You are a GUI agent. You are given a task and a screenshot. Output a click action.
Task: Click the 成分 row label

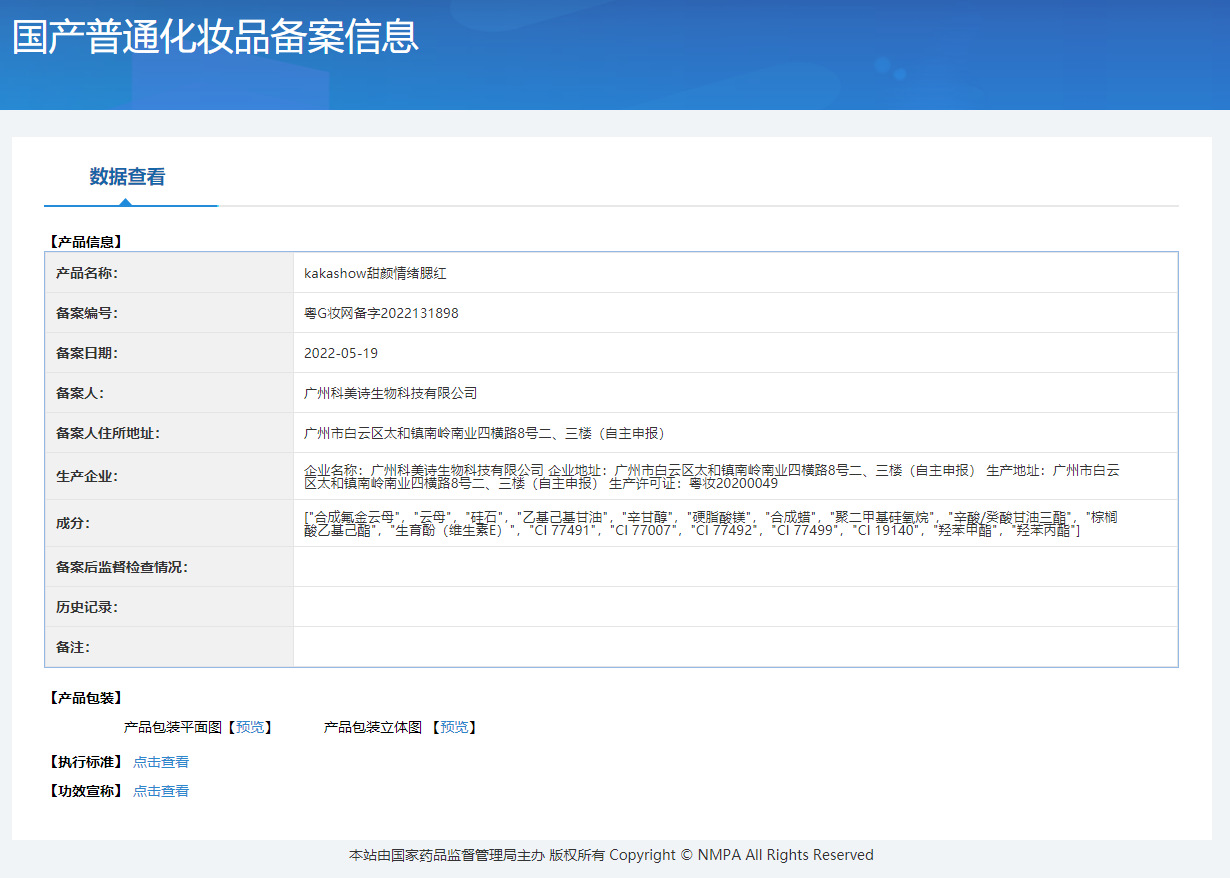73,523
